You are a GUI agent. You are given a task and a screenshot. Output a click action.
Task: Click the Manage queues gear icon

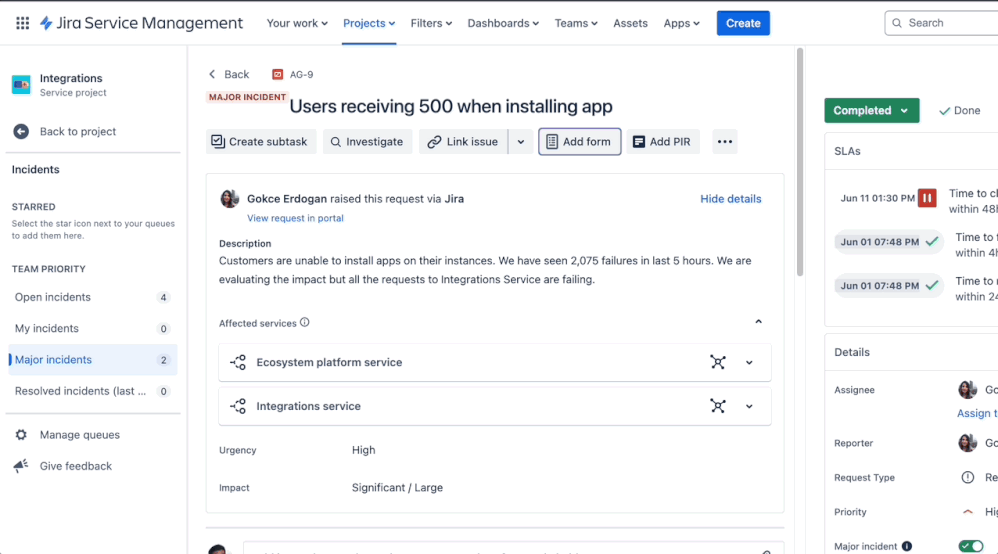(x=21, y=435)
